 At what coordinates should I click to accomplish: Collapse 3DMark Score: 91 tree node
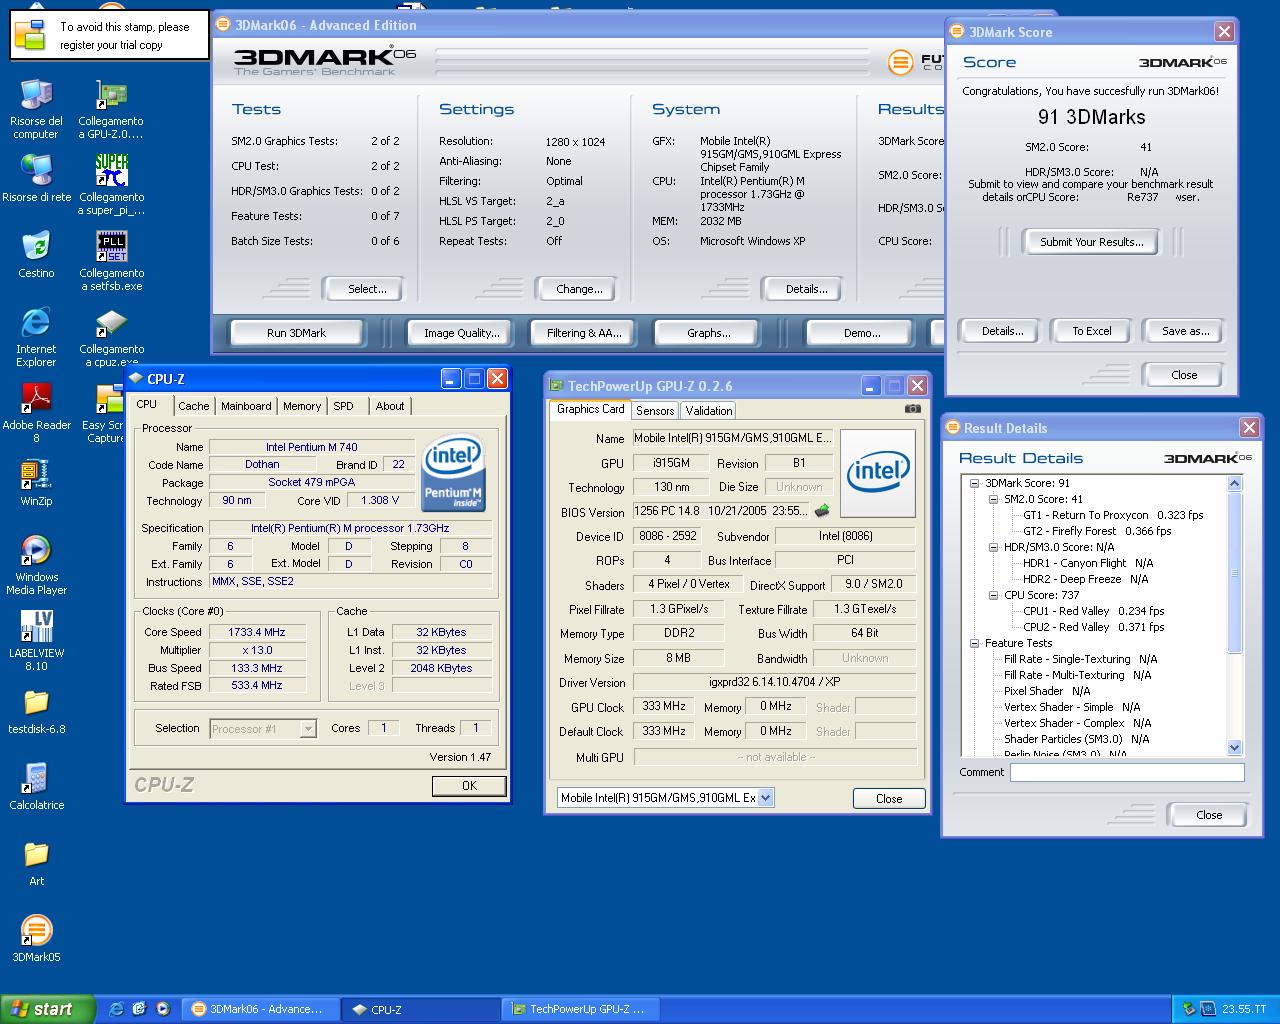(x=974, y=483)
